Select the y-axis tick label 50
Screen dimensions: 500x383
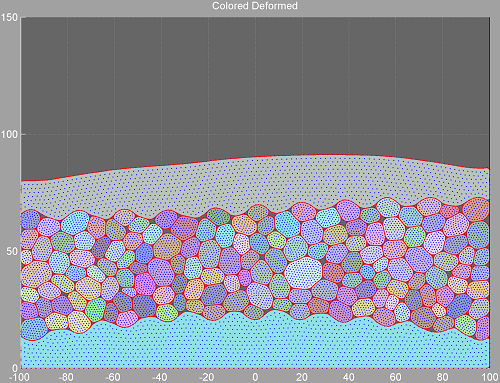tap(12, 251)
